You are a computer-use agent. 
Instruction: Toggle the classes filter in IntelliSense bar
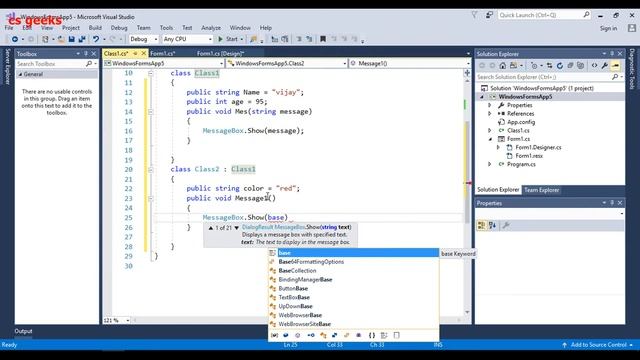[x=323, y=336]
